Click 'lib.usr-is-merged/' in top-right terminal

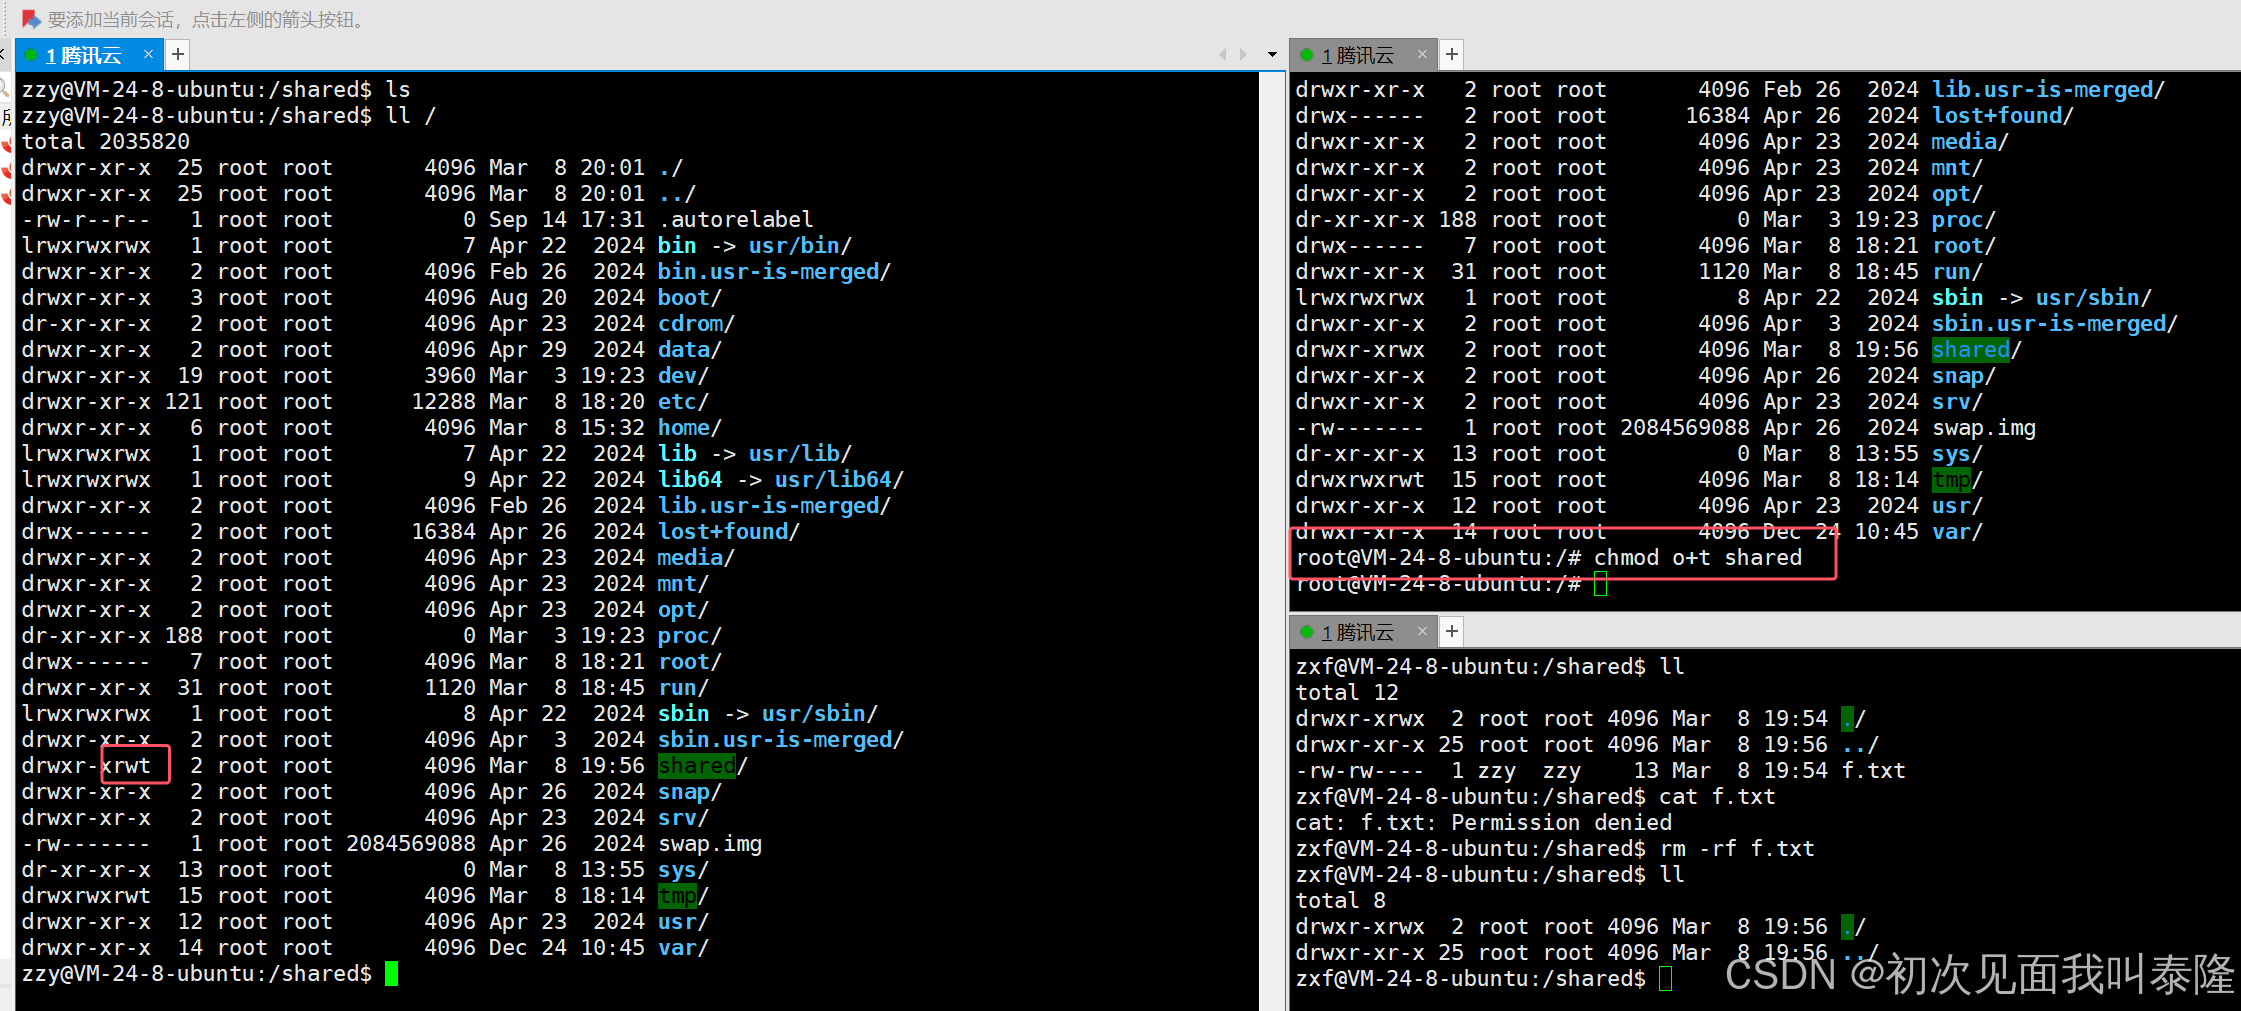tap(2048, 89)
